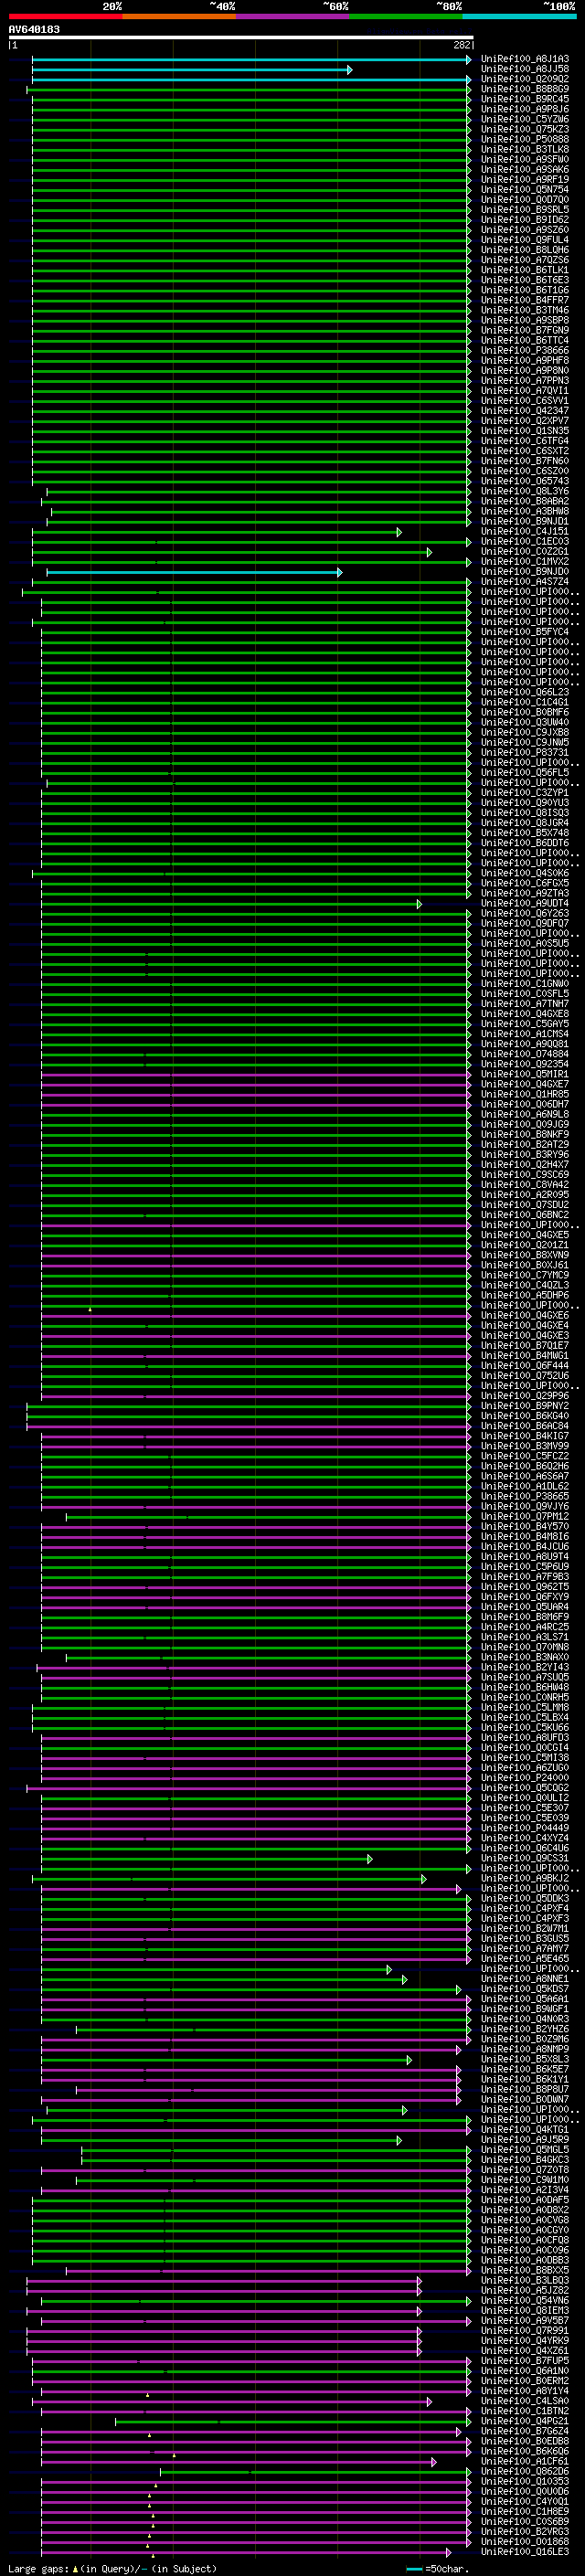This screenshot has height=2576, width=585.
Task: Click the green alignment bar for UniRef100_C0Z2G1
Action: pos(231,553)
